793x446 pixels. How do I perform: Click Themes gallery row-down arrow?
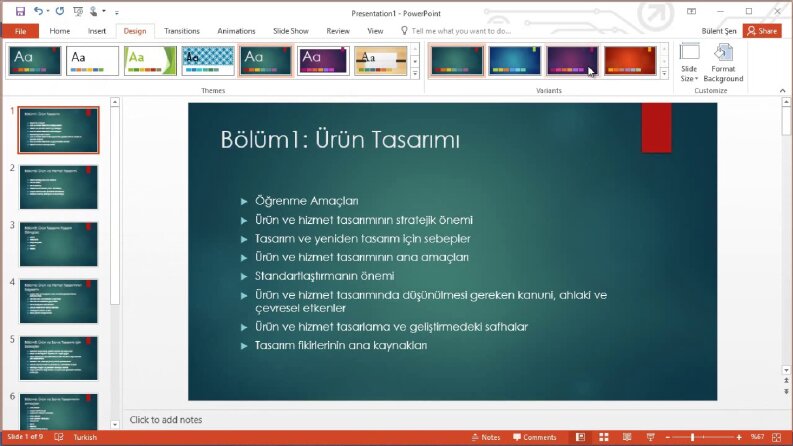tap(415, 61)
